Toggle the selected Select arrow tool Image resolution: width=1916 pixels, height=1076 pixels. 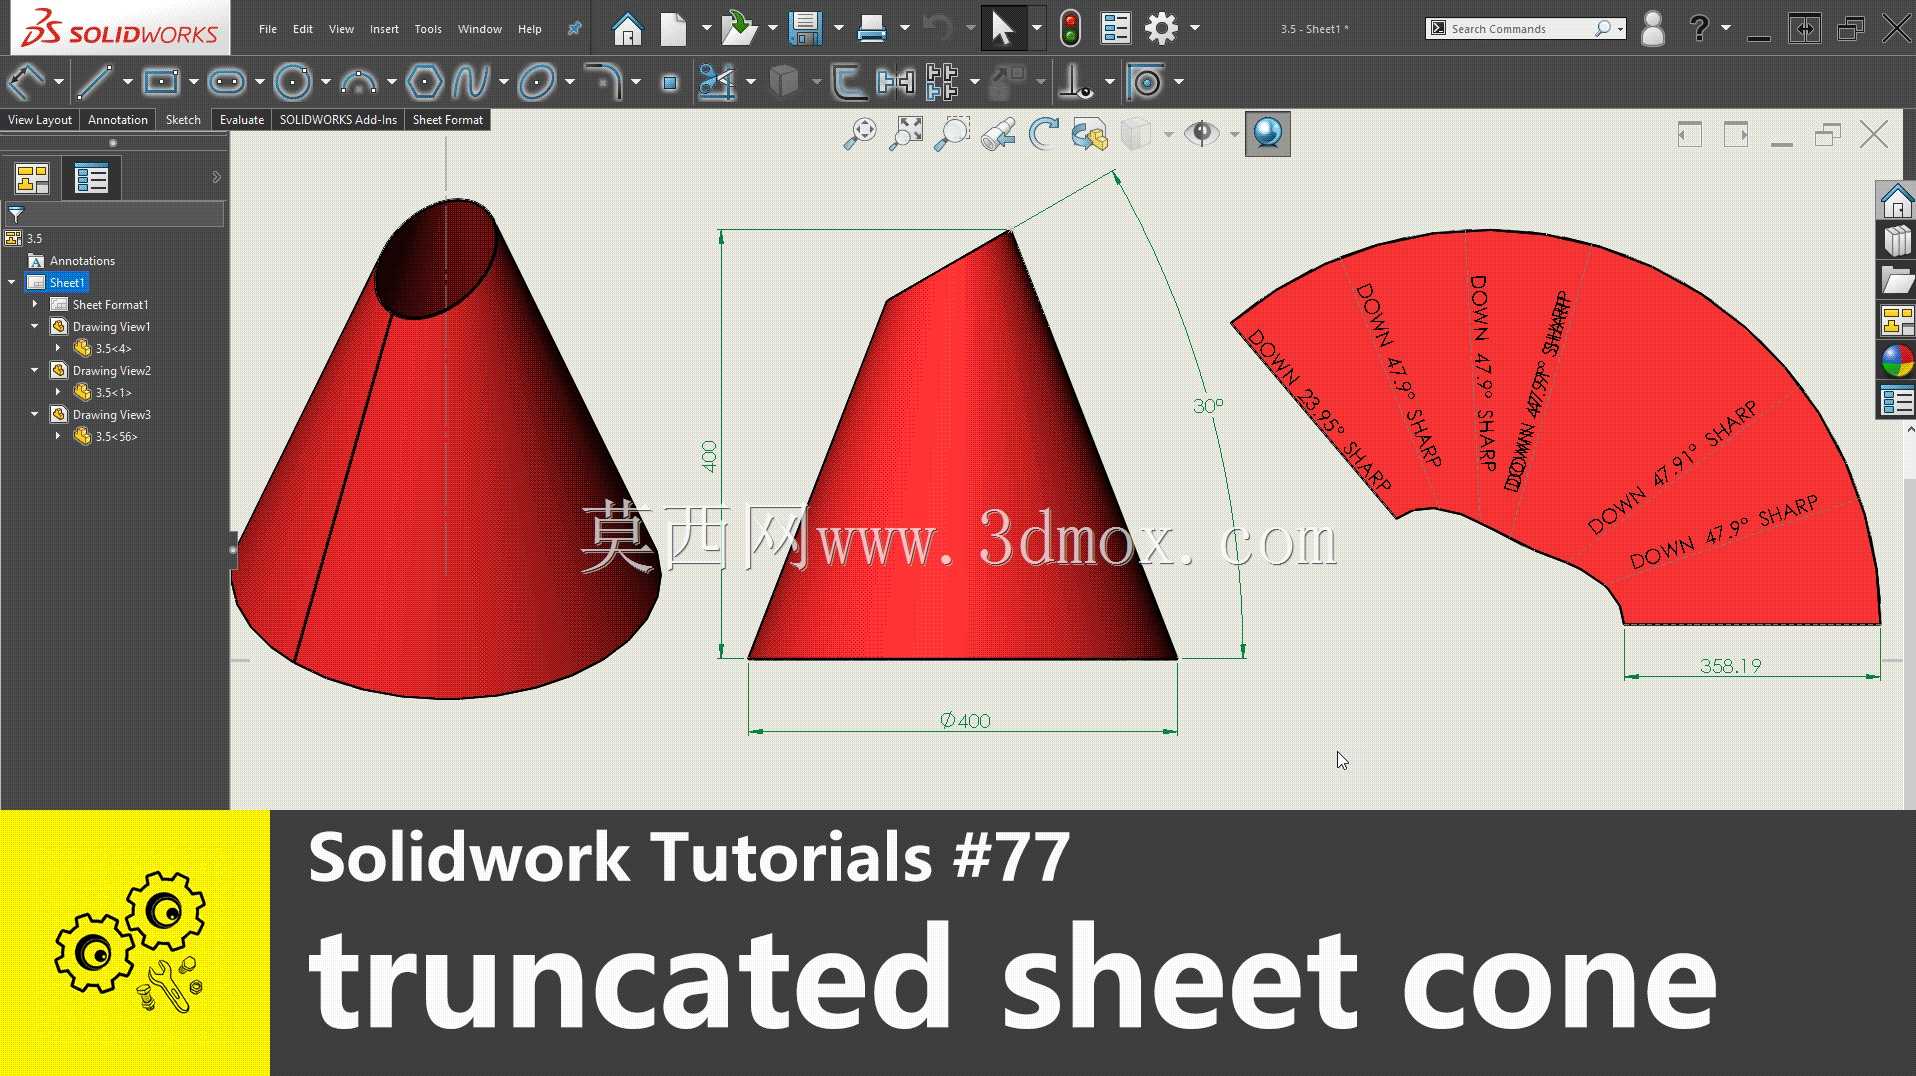(1002, 29)
